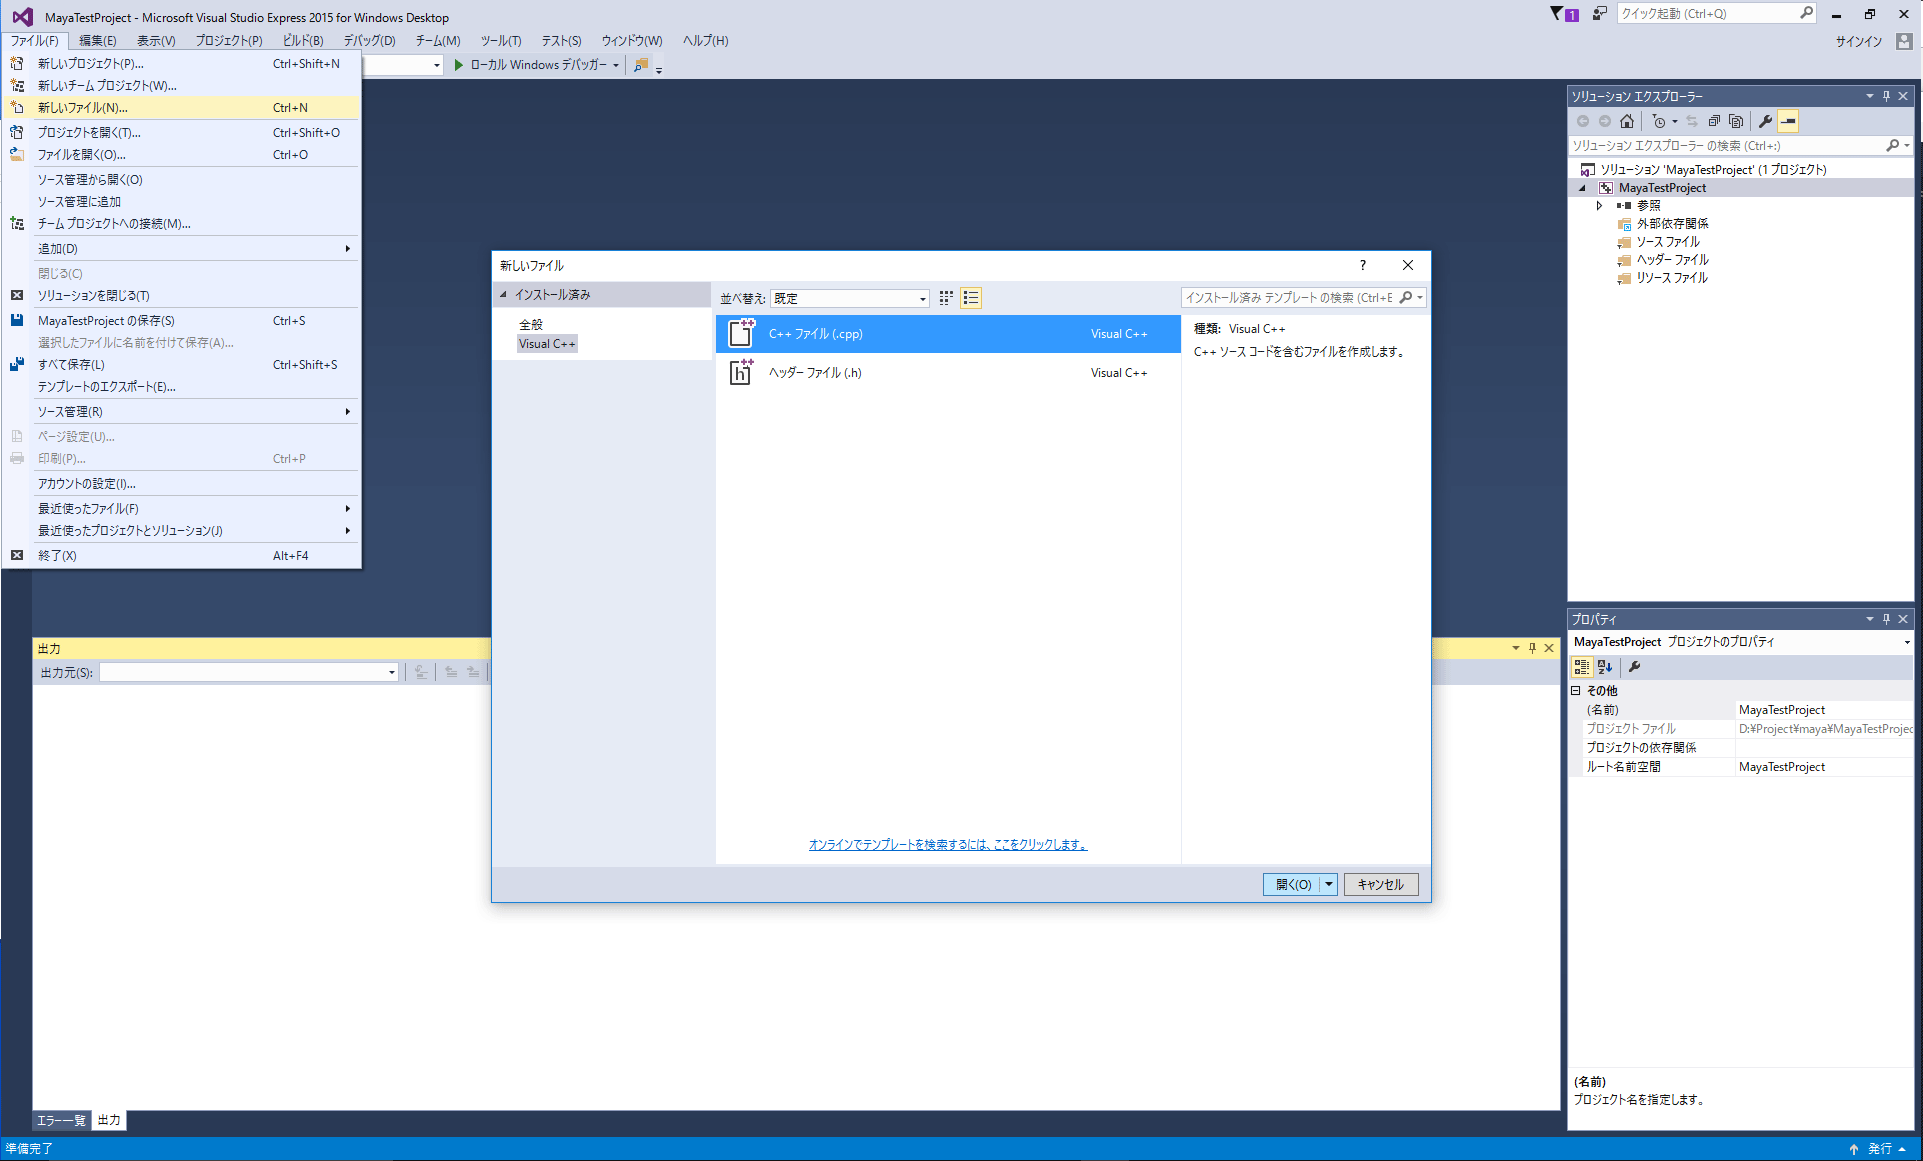
Task: Click the installed templates search field
Action: pos(1289,298)
